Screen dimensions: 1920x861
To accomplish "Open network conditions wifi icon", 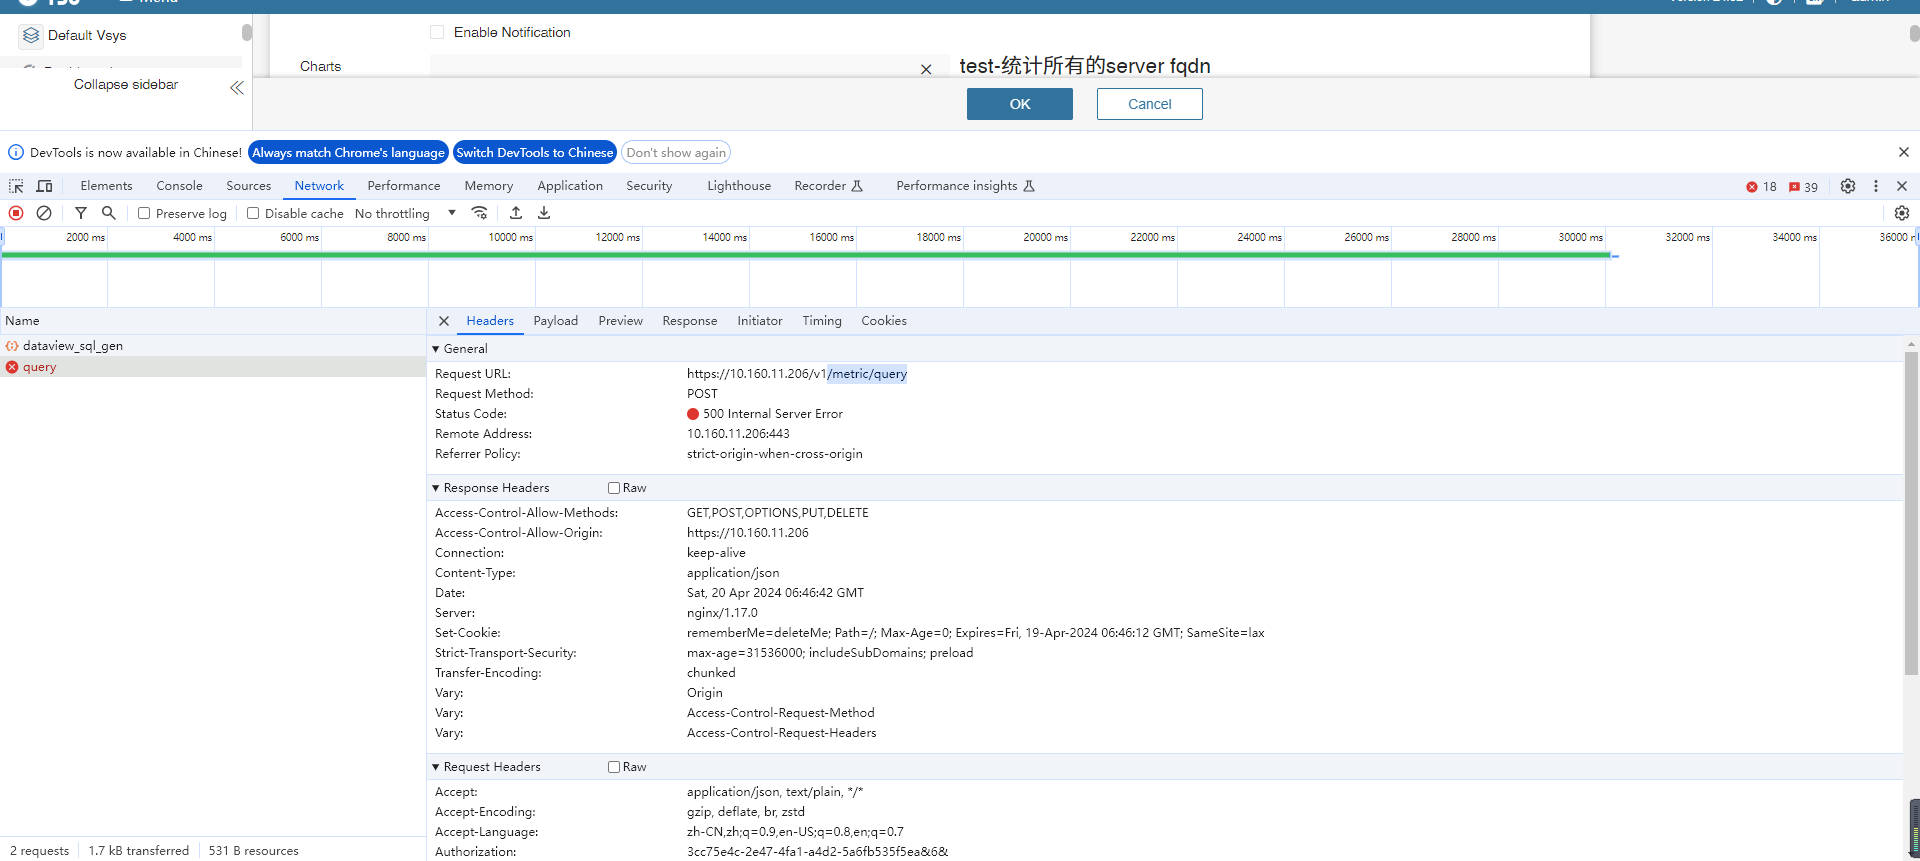I will point(480,213).
